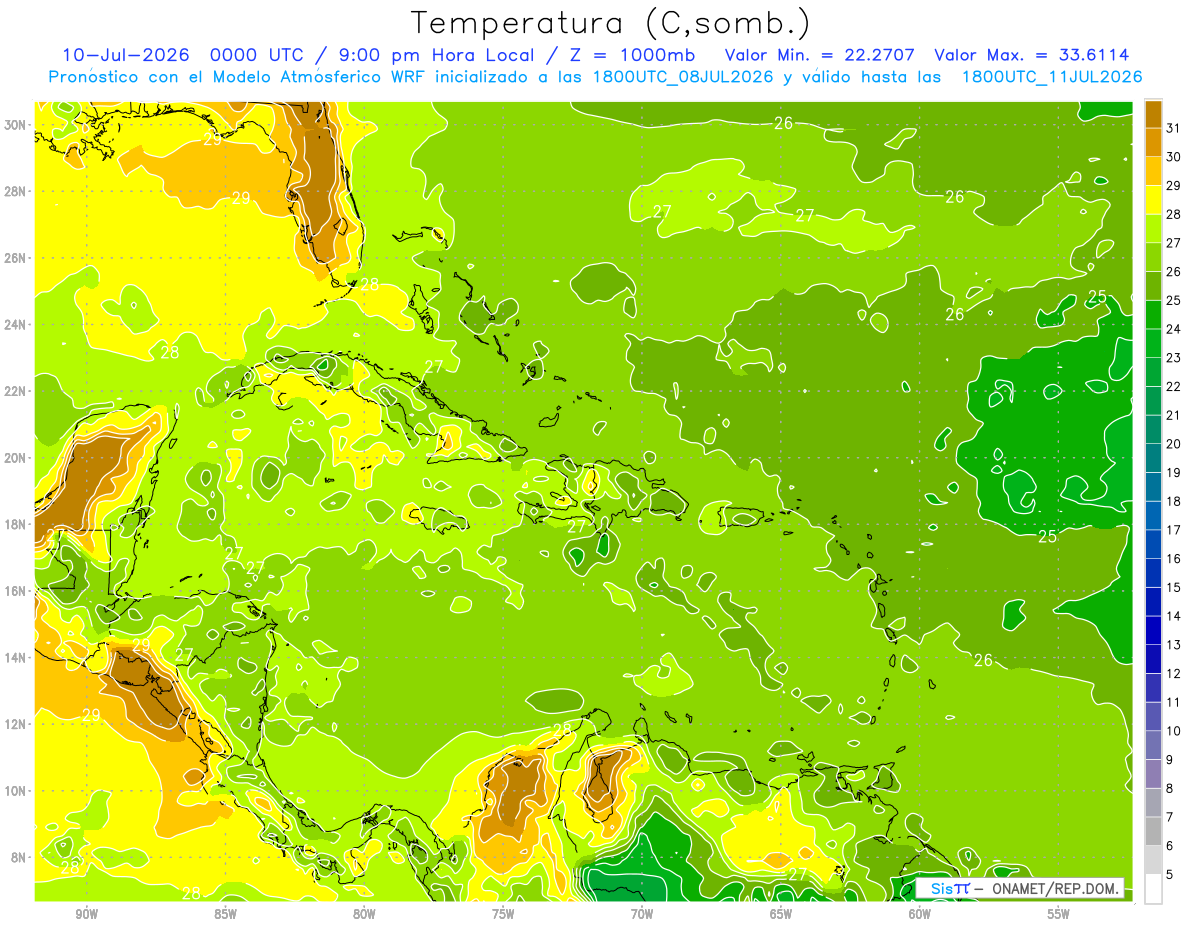Click the 90W longitude axis label
Viewport: 1200px width, 927px height.
[x=87, y=914]
